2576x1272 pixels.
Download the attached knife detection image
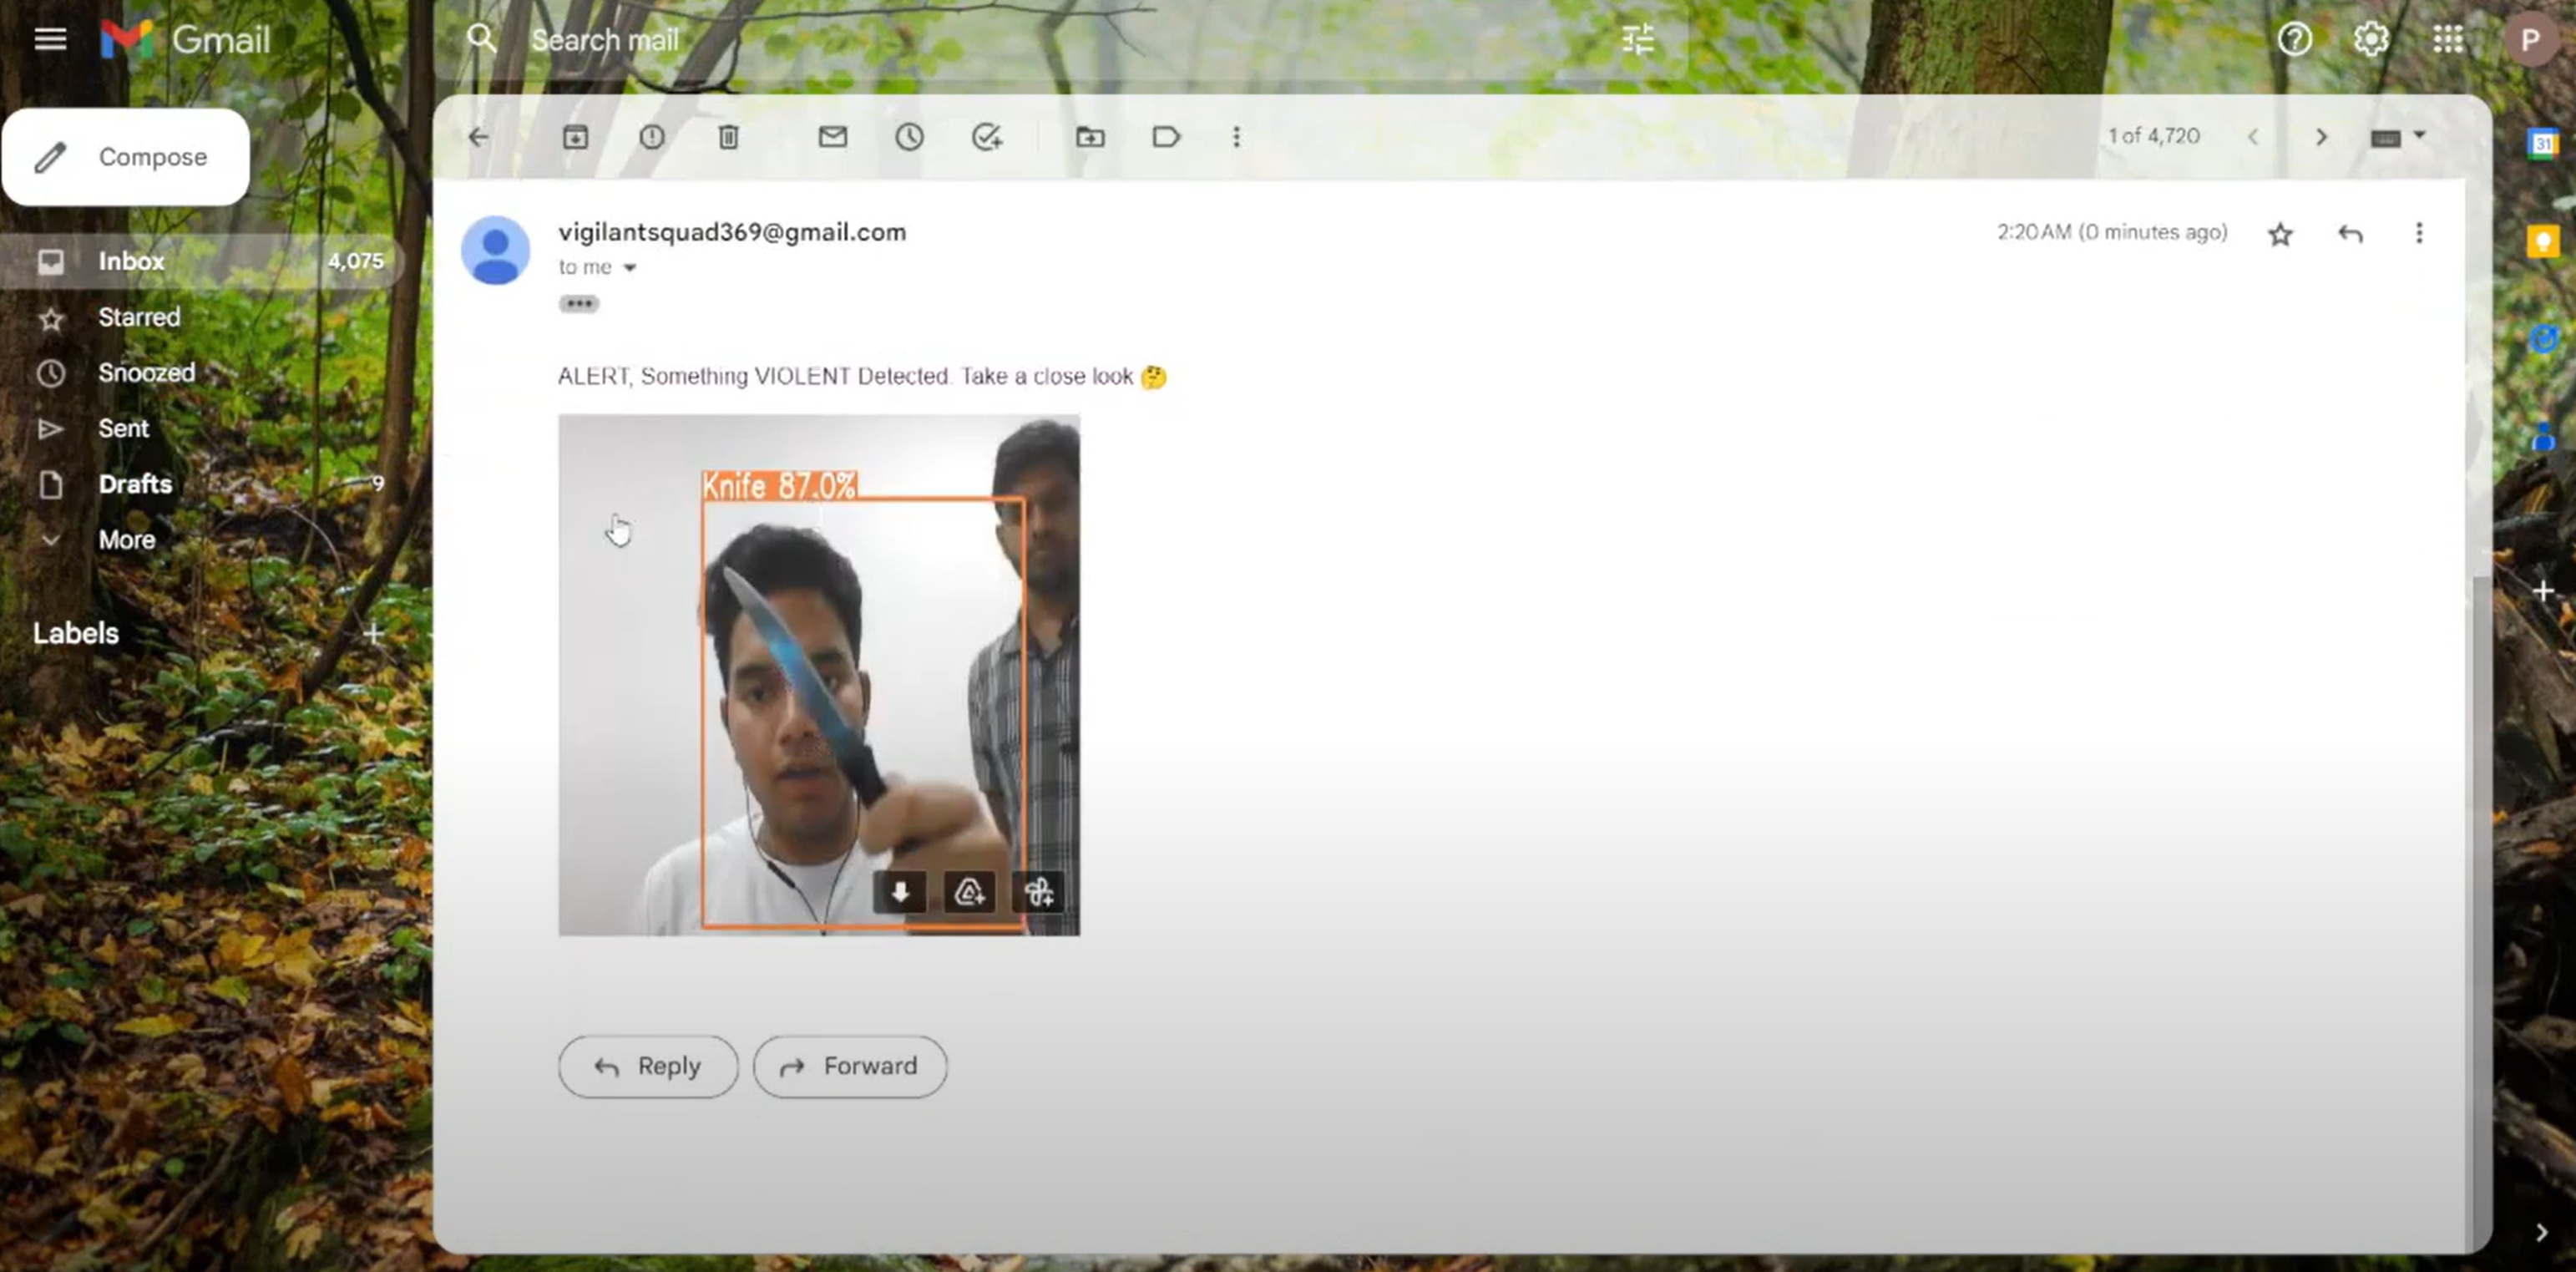point(900,892)
